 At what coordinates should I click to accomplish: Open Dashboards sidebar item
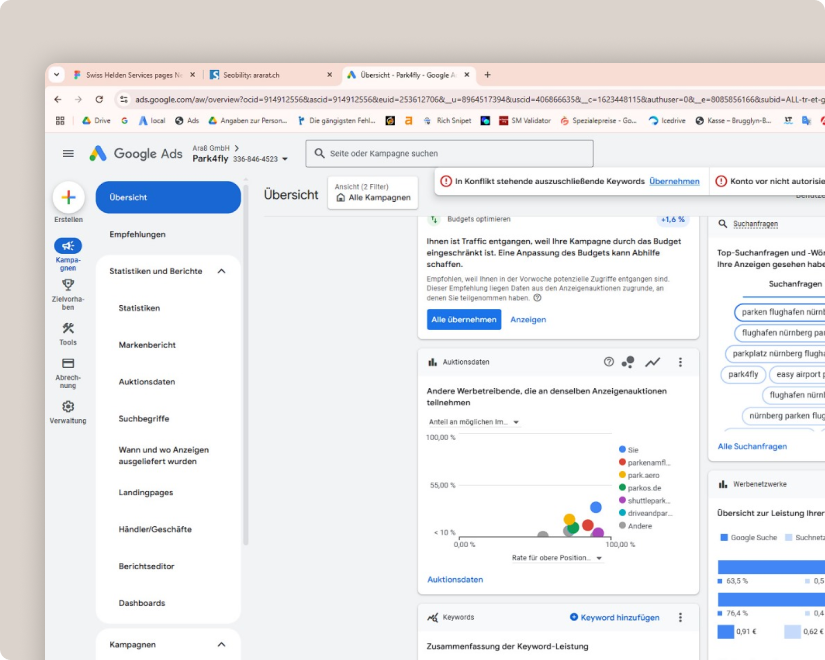coord(142,603)
